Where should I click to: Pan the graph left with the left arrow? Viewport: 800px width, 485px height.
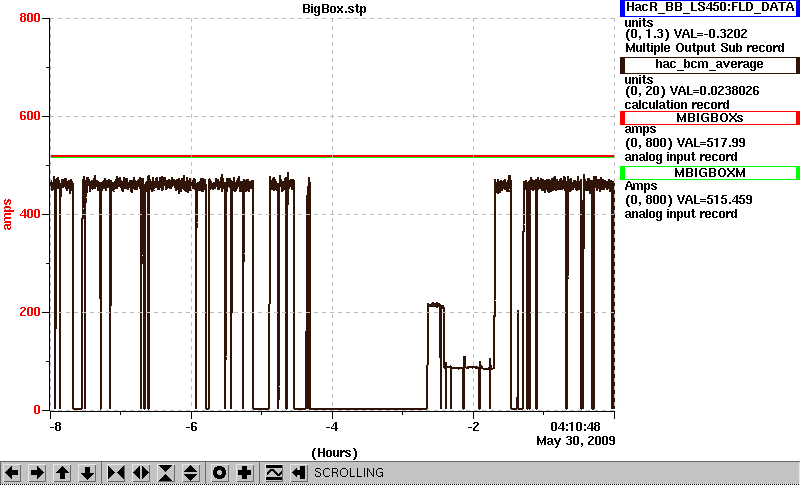click(12, 473)
